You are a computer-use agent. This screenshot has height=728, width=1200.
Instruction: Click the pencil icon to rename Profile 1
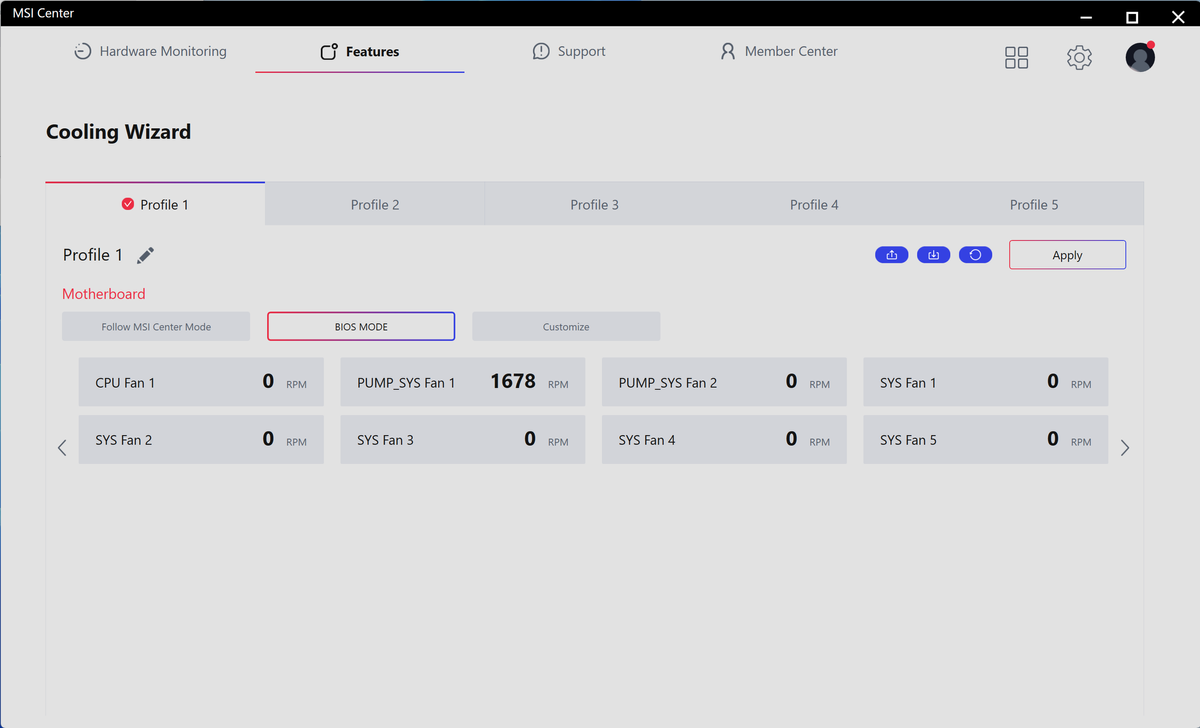146,256
